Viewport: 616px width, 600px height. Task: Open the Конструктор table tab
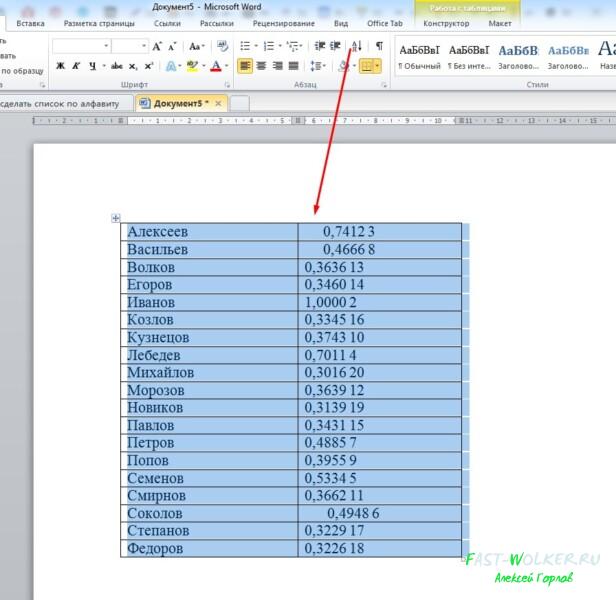coord(446,24)
